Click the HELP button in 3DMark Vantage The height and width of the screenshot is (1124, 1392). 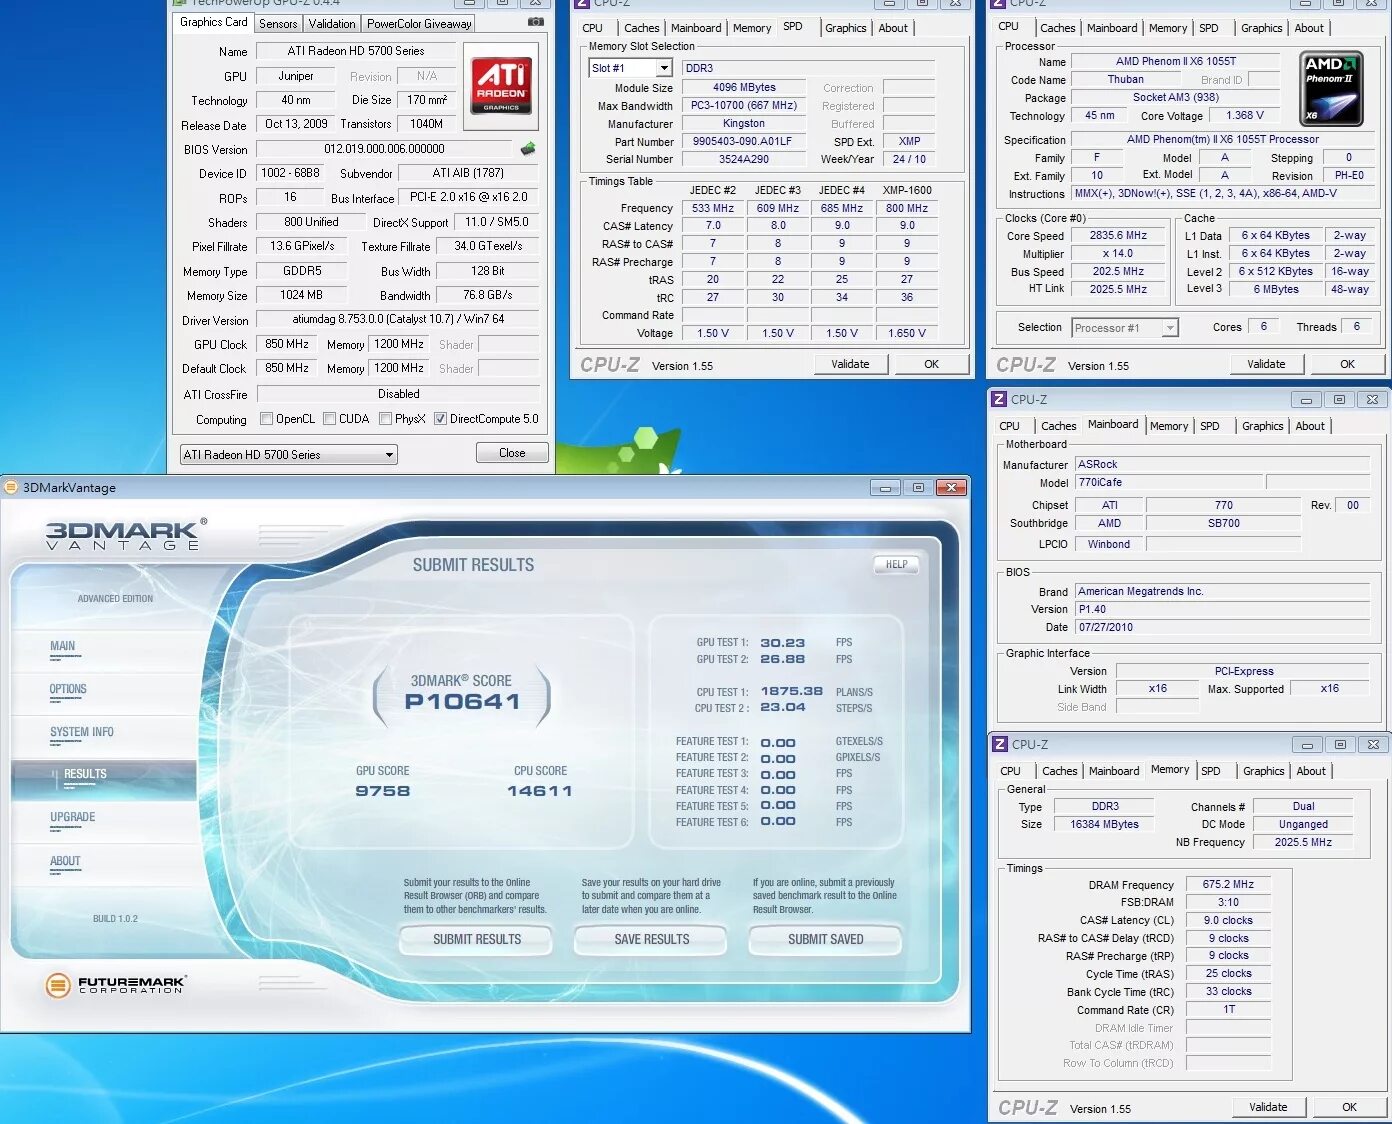coord(897,564)
